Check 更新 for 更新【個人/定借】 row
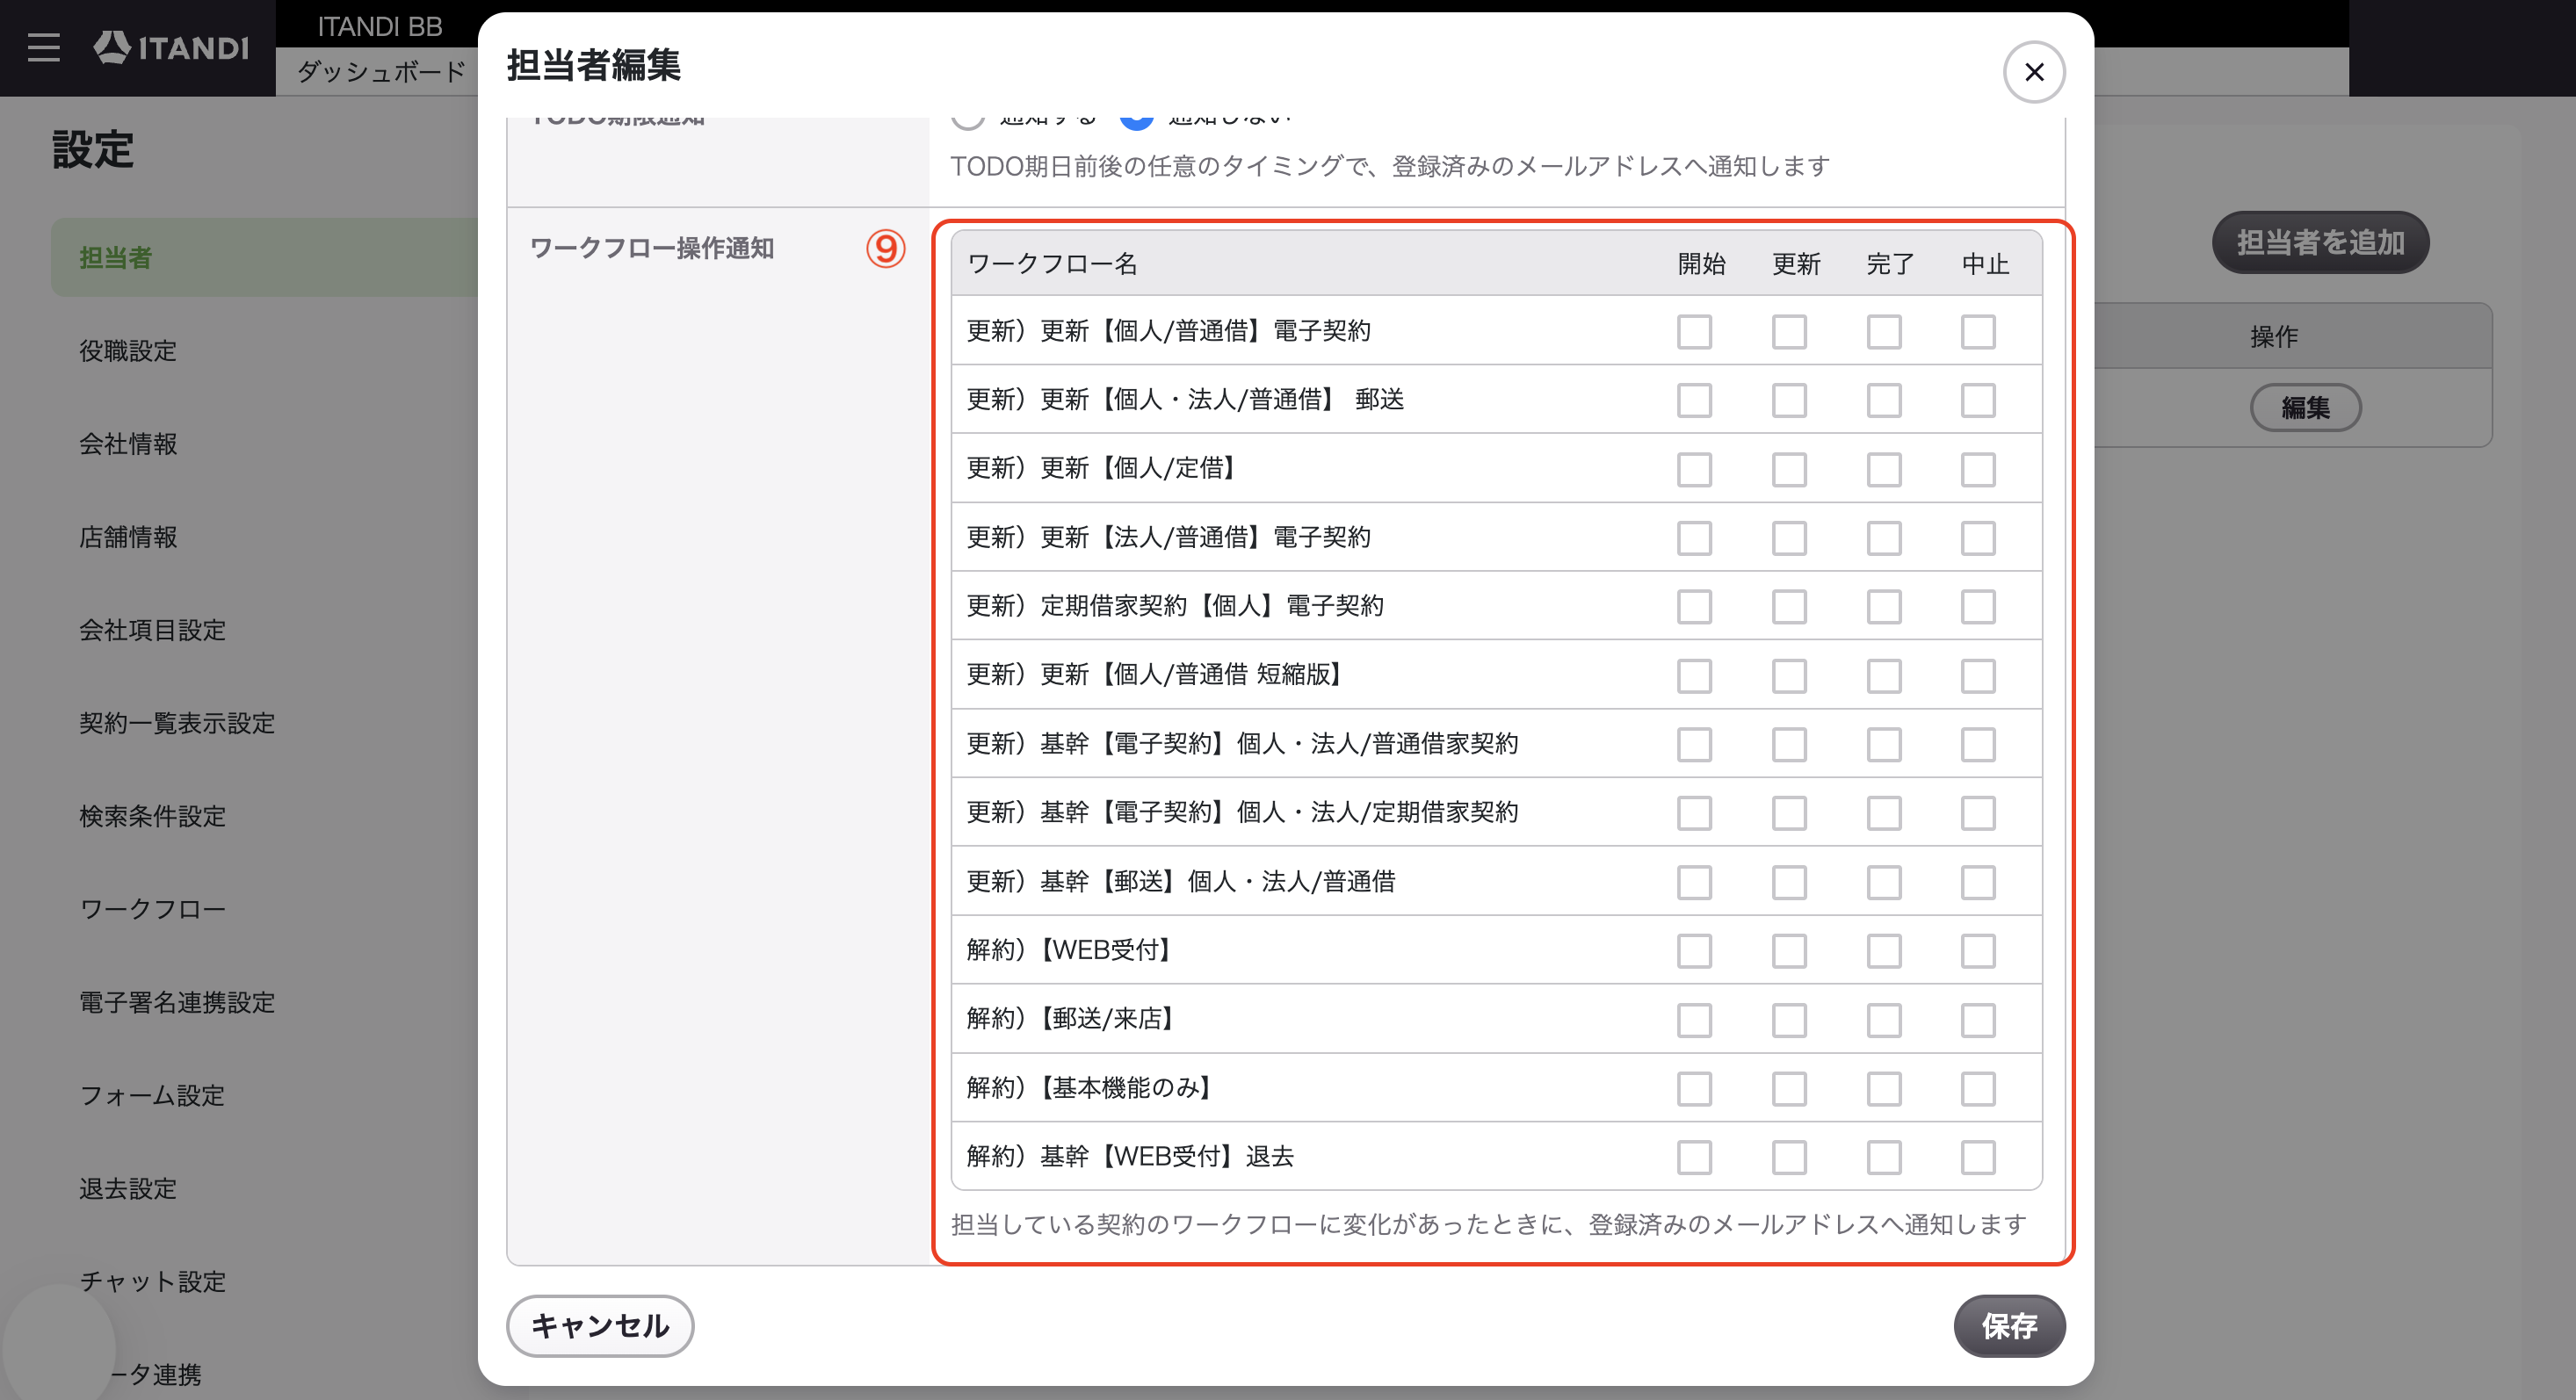Viewport: 2576px width, 1400px height. tap(1789, 469)
